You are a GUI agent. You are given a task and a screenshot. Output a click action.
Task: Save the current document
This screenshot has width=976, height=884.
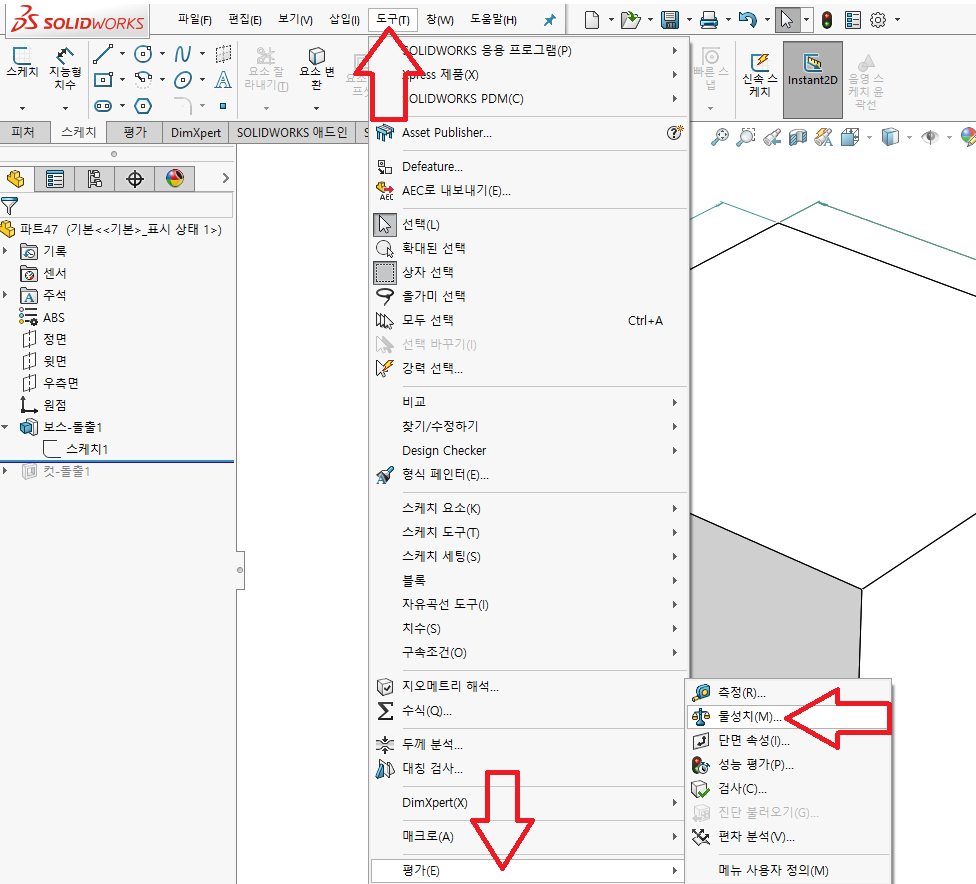(670, 20)
